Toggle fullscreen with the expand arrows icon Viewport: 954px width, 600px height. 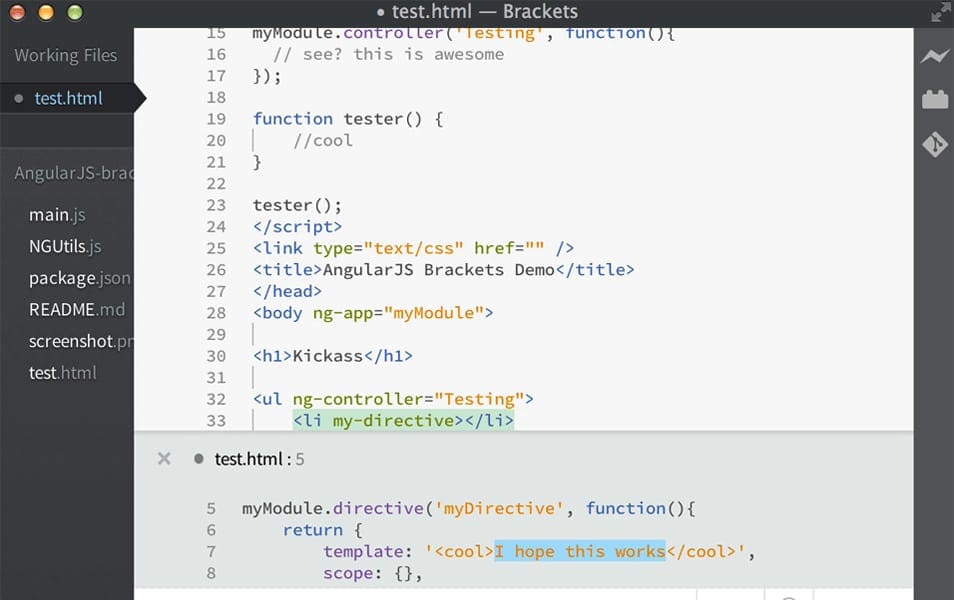pyautogui.click(x=940, y=12)
